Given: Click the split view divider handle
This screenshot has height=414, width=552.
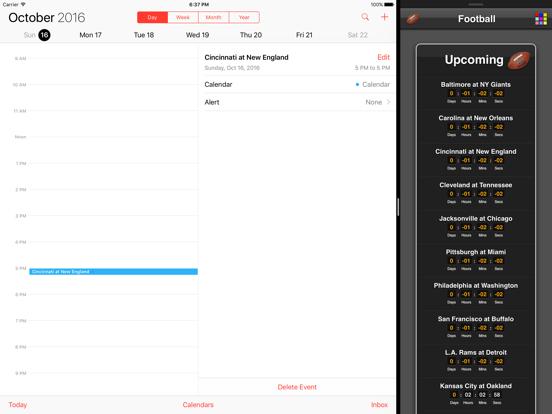Looking at the screenshot, I should pos(398,207).
